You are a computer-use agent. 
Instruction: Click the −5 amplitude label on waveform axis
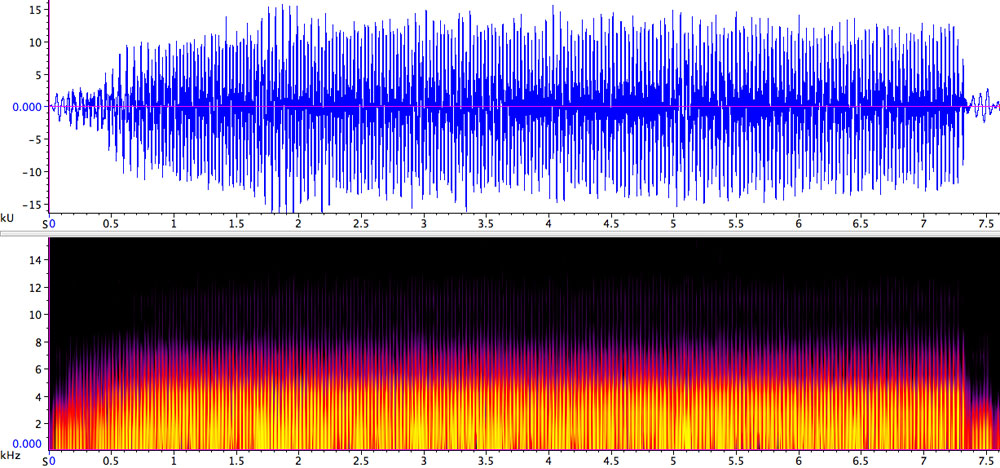[35, 140]
